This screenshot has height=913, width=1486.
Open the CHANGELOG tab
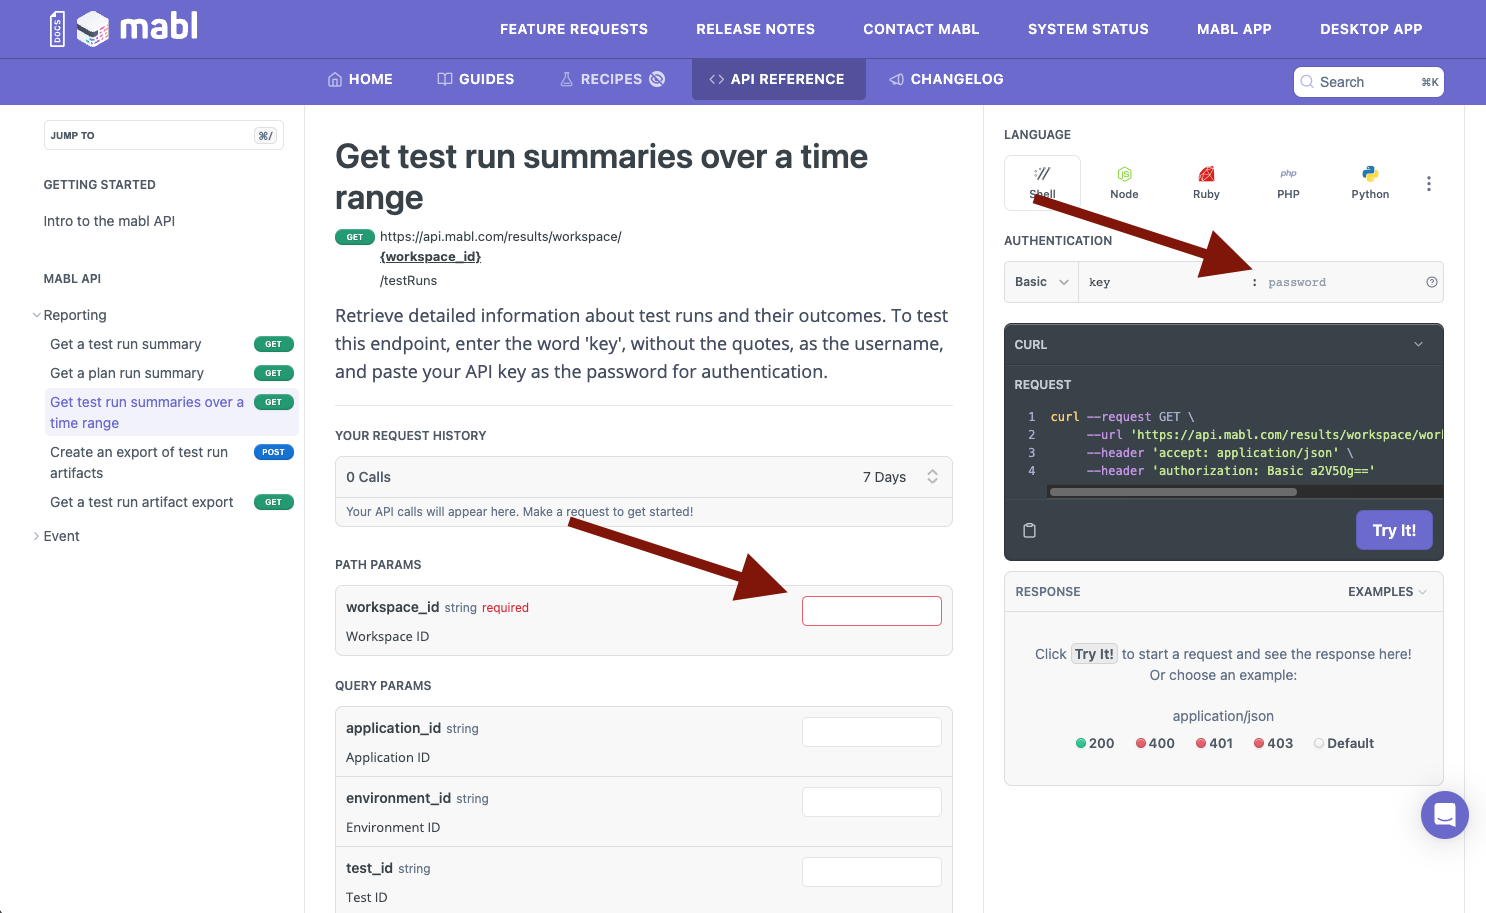[947, 79]
